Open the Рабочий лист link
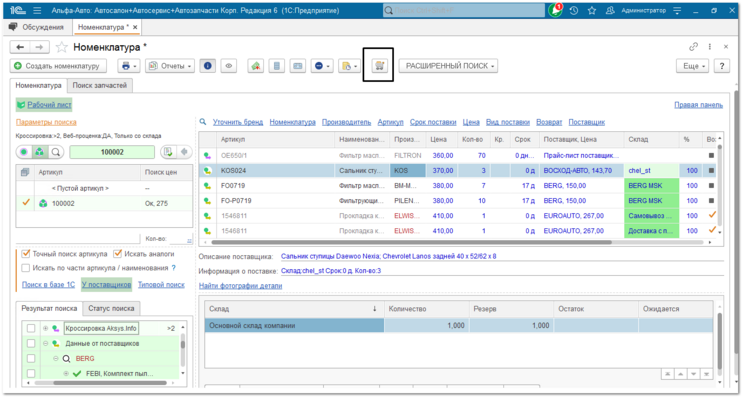This screenshot has width=743, height=398. coord(49,105)
